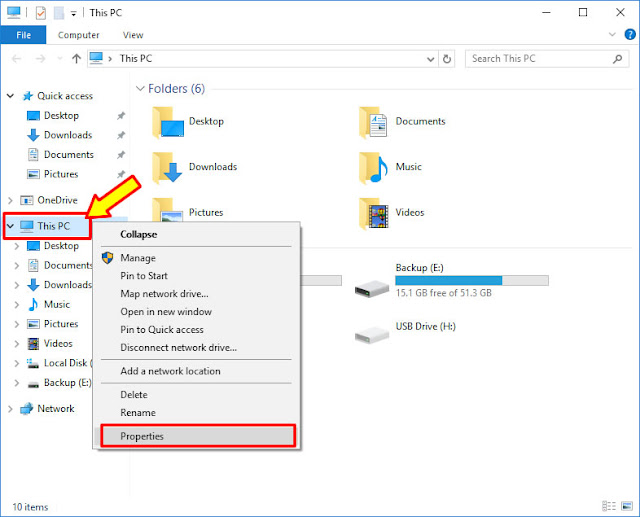Viewport: 640px width, 517px height.
Task: Open the View ribbon tab
Action: coord(133,35)
